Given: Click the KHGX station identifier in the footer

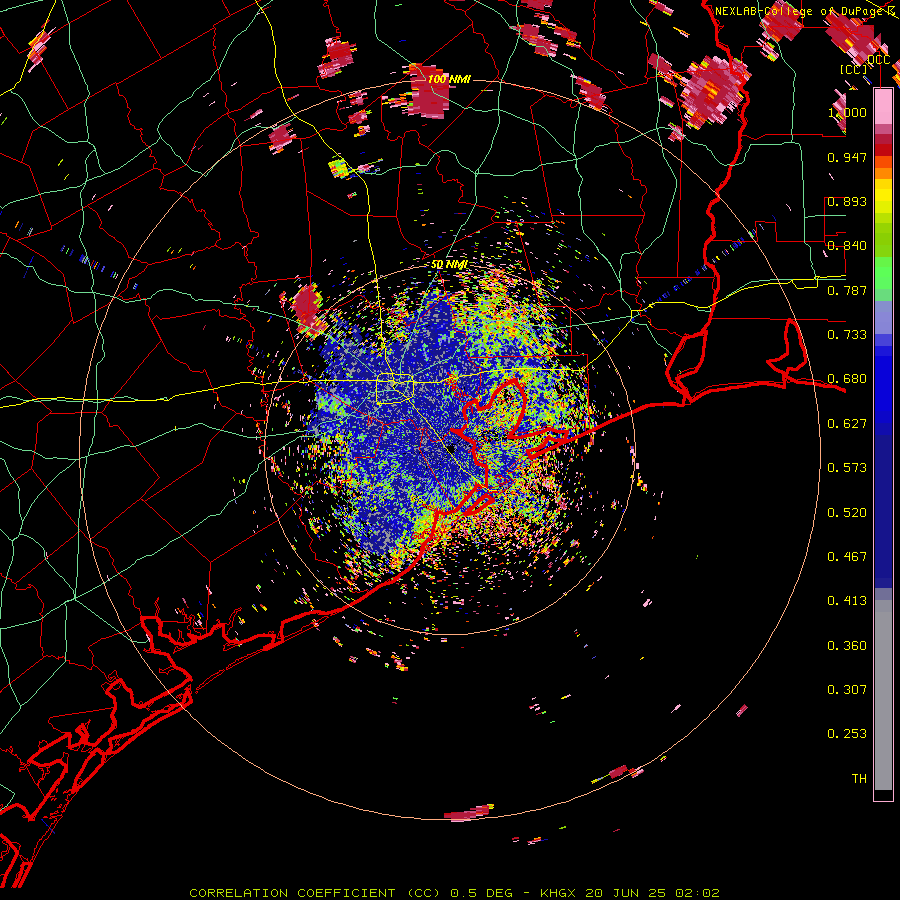Looking at the screenshot, I should pos(557,893).
